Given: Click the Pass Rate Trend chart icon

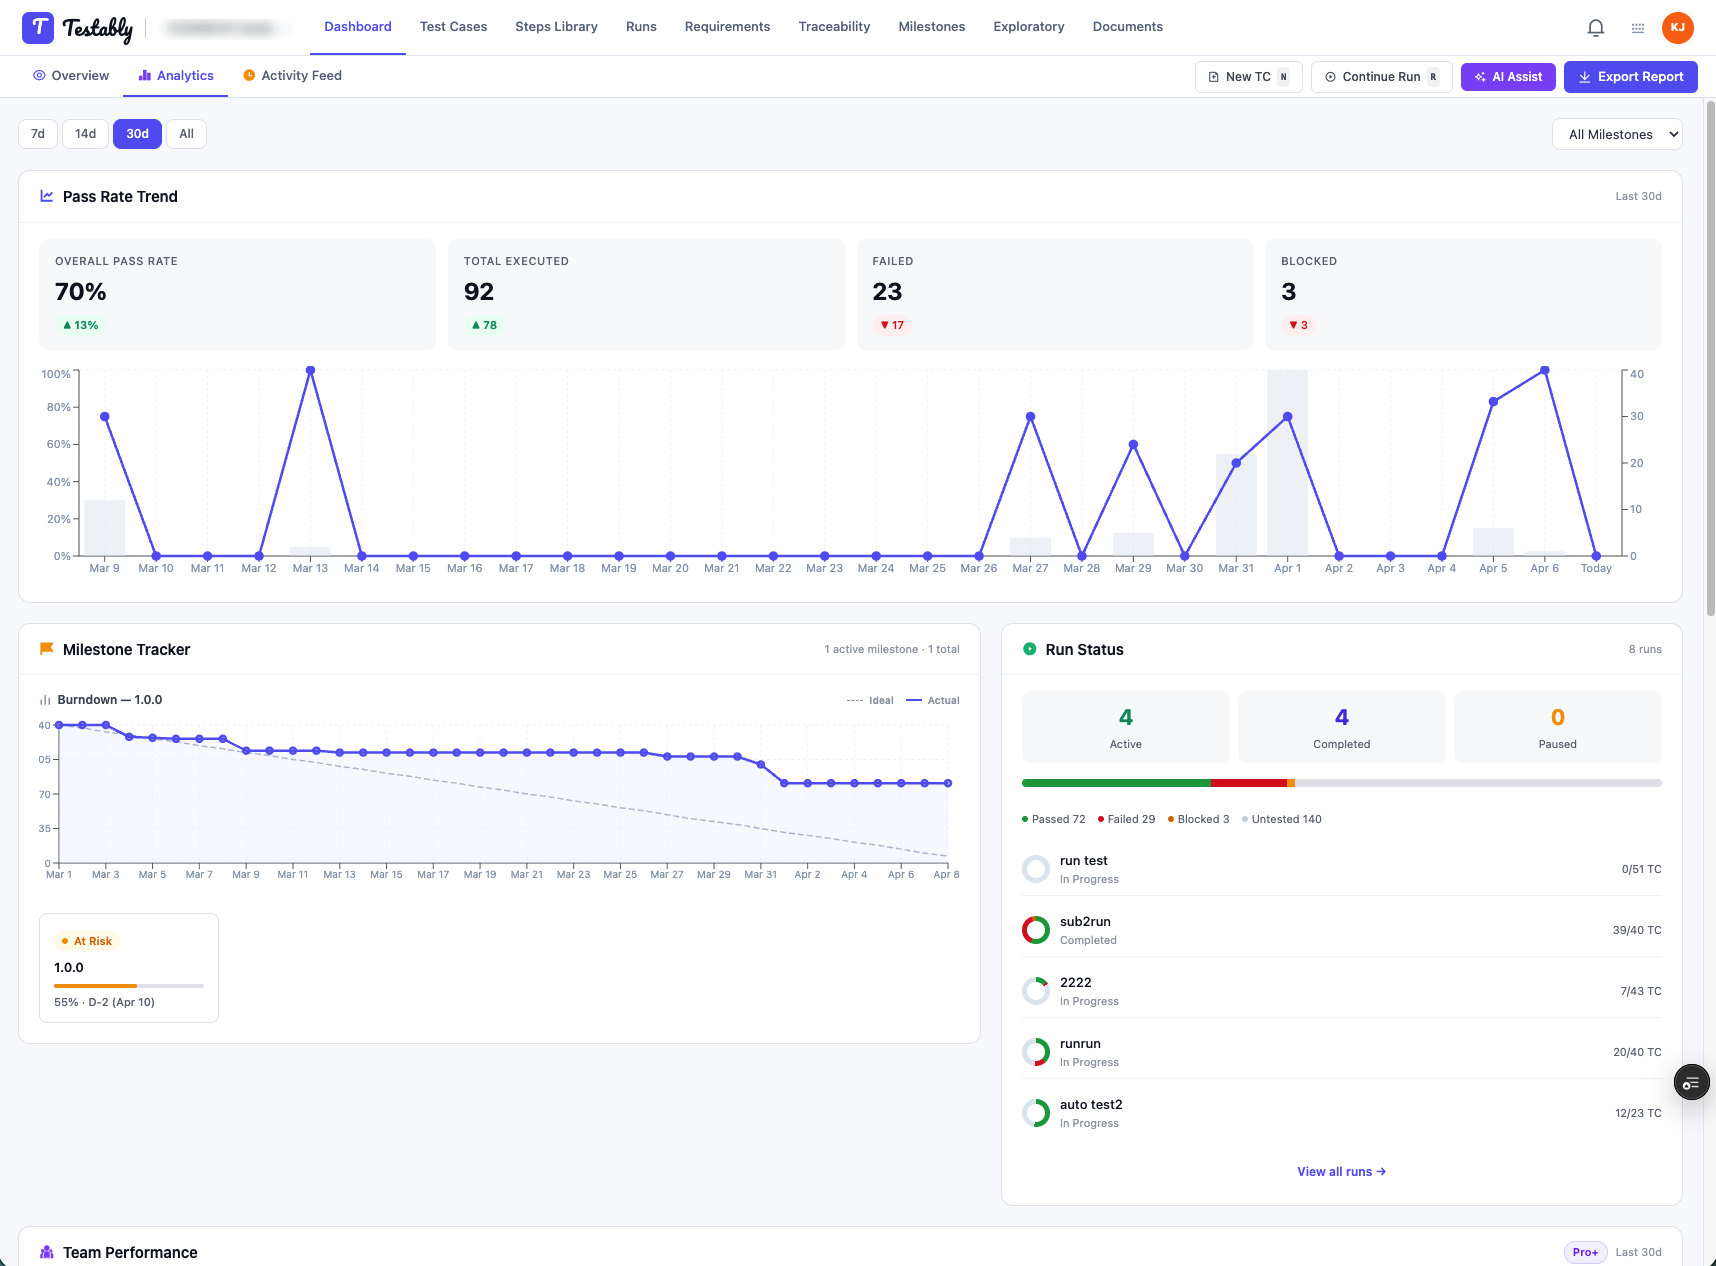Looking at the screenshot, I should coord(46,196).
